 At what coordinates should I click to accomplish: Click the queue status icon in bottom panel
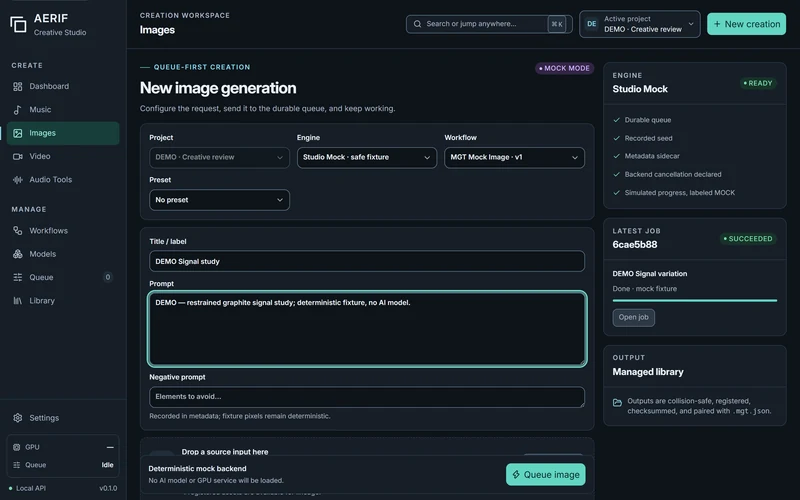16,465
